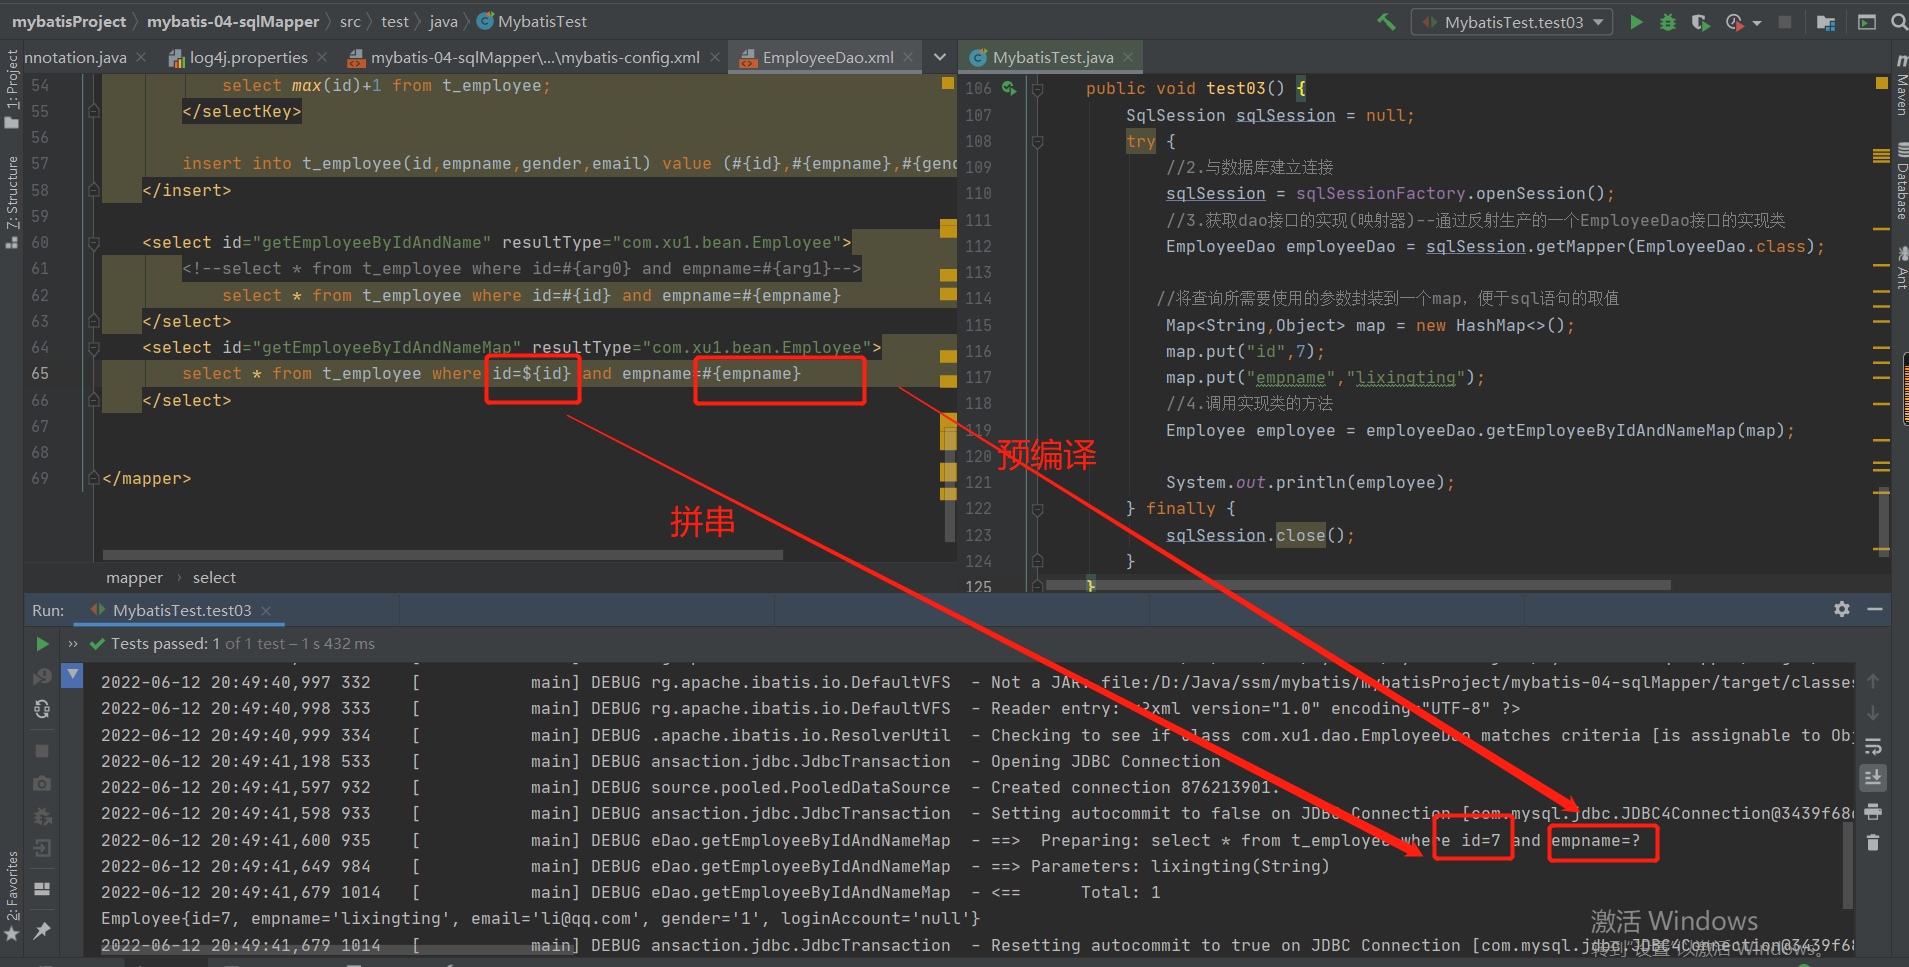Open Search Everywhere magnifier icon
Image resolution: width=1909 pixels, height=967 pixels.
[x=1898, y=21]
